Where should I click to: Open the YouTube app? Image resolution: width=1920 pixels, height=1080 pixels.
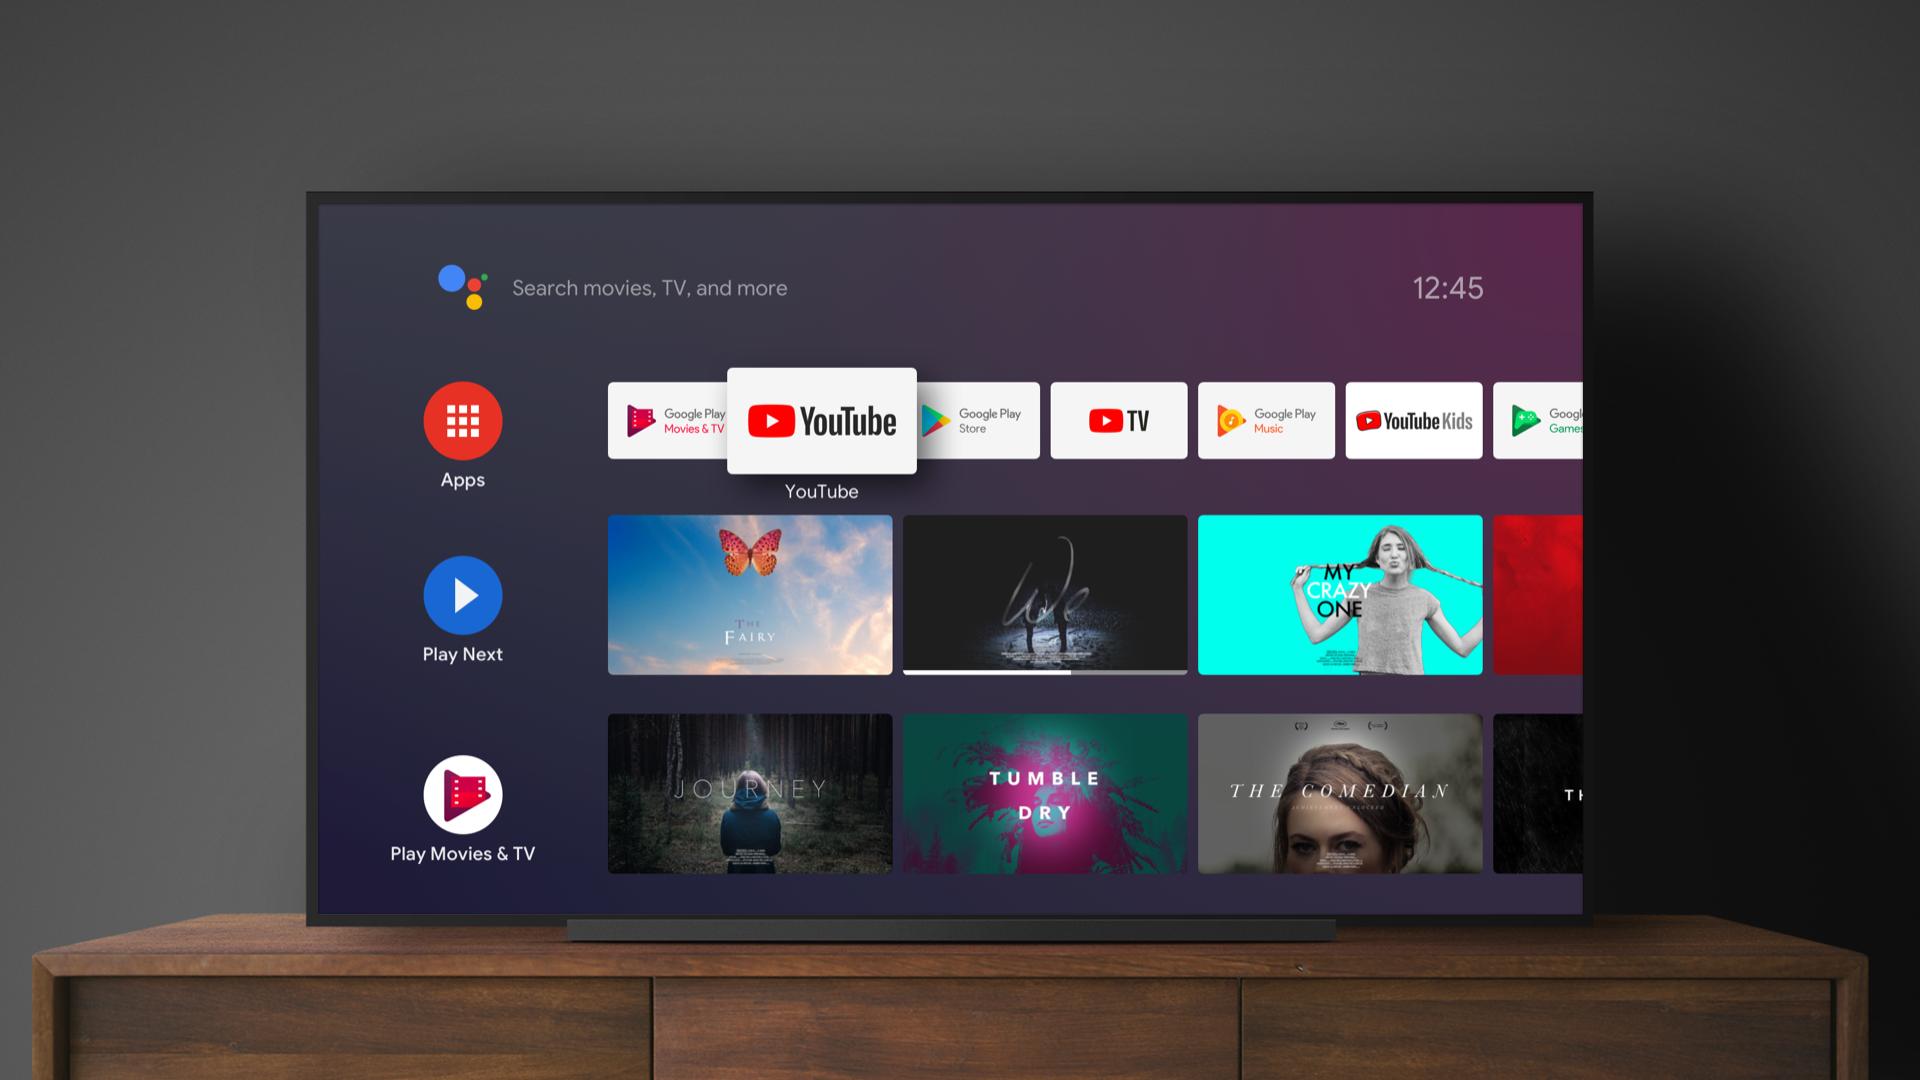tap(820, 422)
